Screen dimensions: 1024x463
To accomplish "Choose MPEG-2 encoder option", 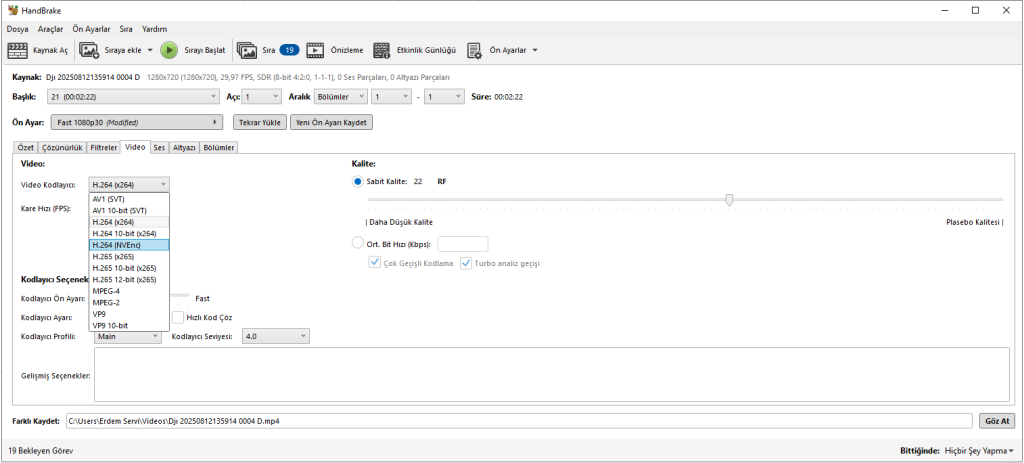I will [129, 302].
